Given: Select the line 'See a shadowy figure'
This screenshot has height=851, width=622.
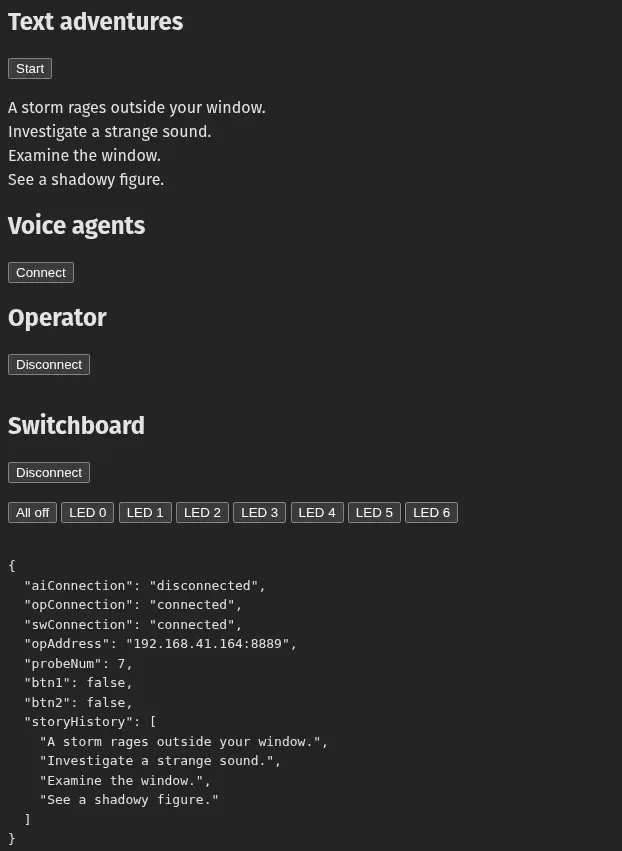Looking at the screenshot, I should 86,179.
